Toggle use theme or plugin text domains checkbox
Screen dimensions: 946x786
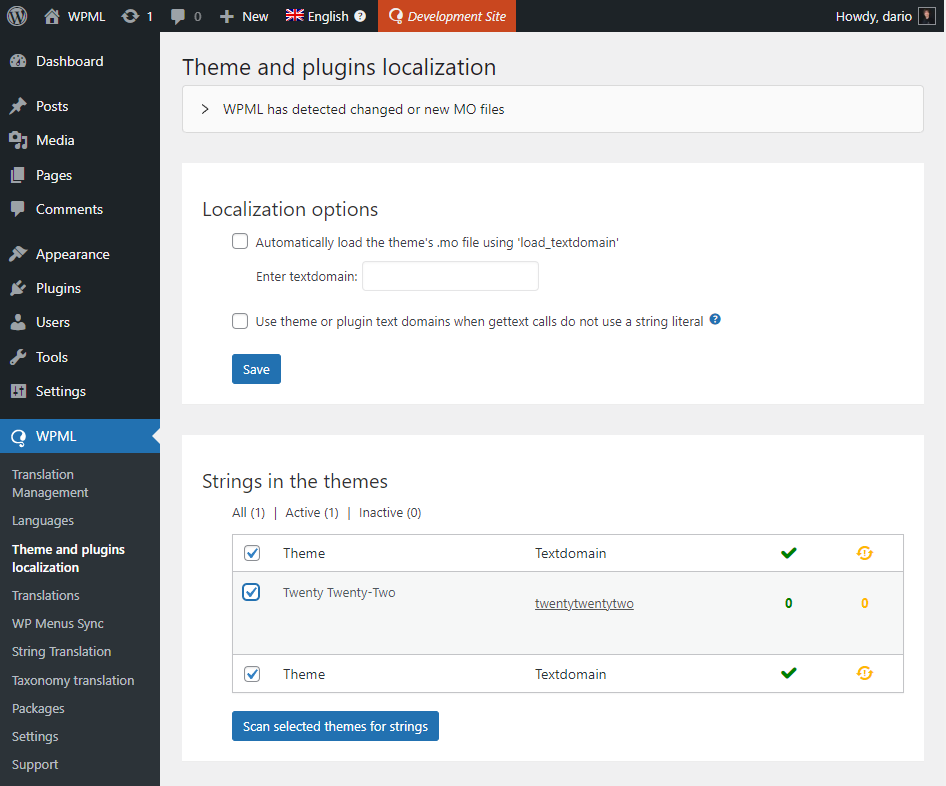pyautogui.click(x=240, y=321)
